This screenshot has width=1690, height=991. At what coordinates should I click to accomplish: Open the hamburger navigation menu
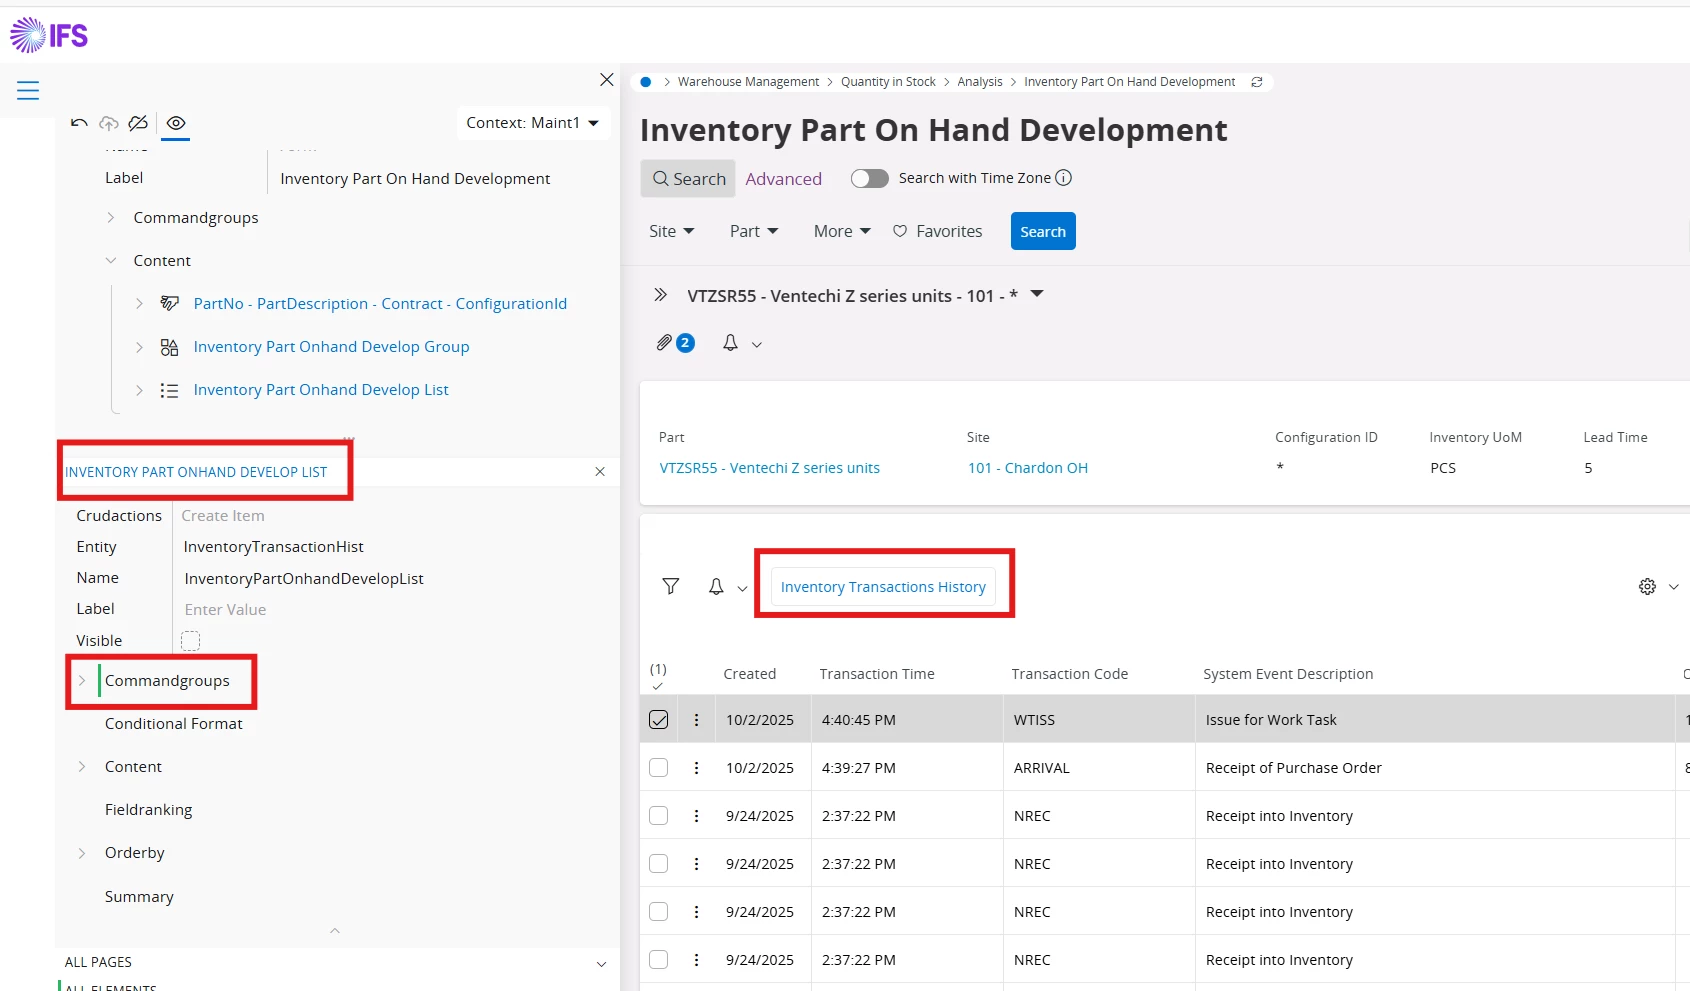pos(28,91)
